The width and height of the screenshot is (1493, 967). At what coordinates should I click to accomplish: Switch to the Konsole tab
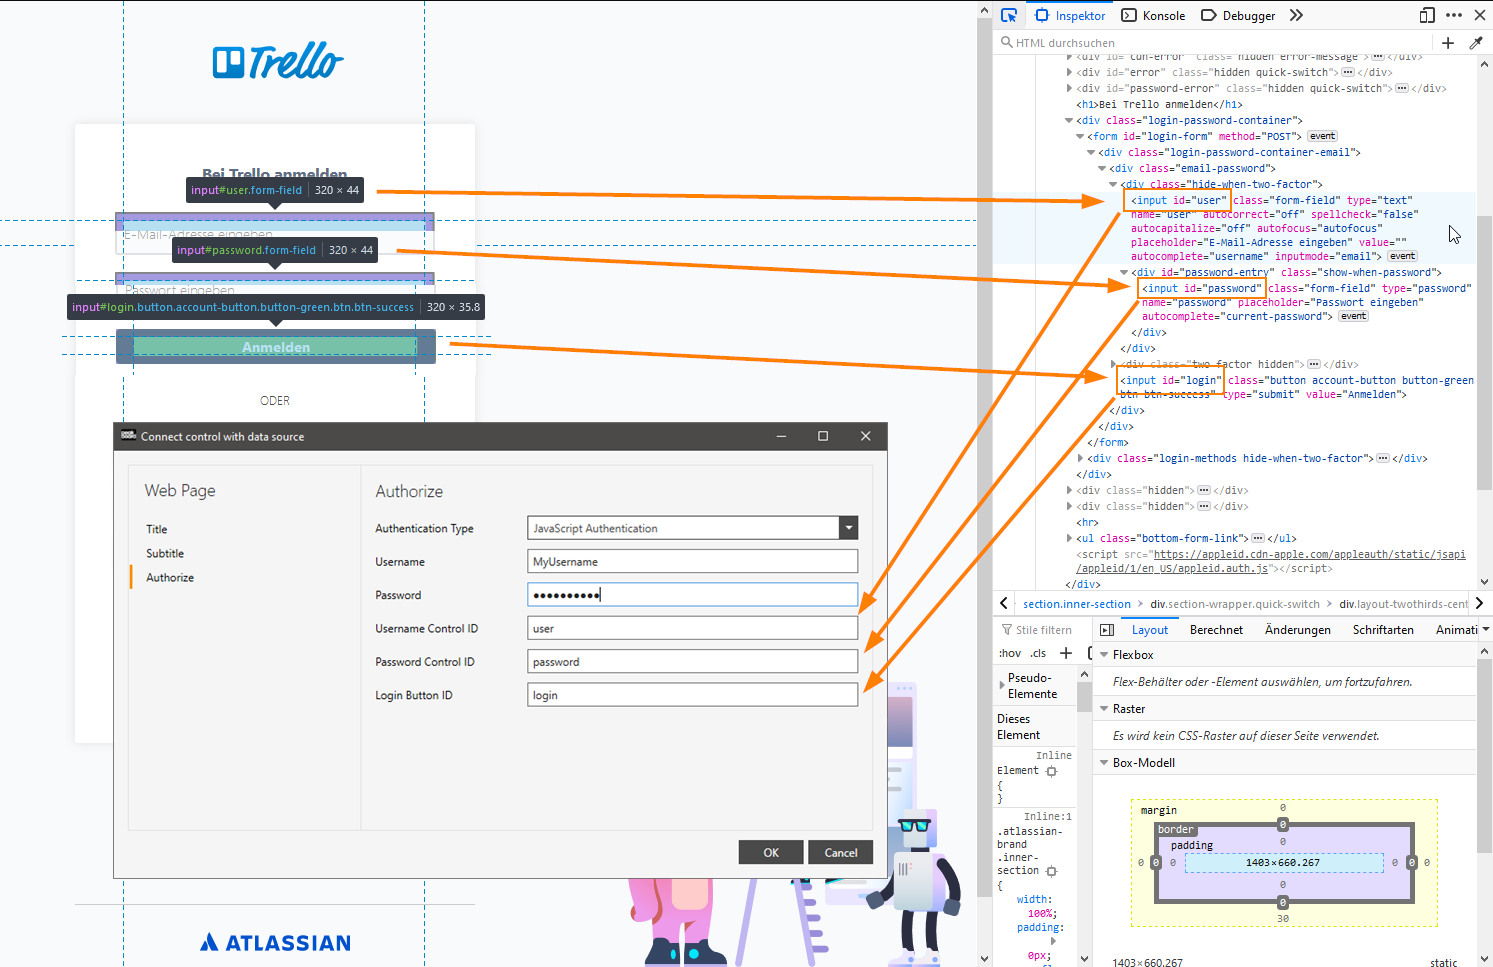1153,15
